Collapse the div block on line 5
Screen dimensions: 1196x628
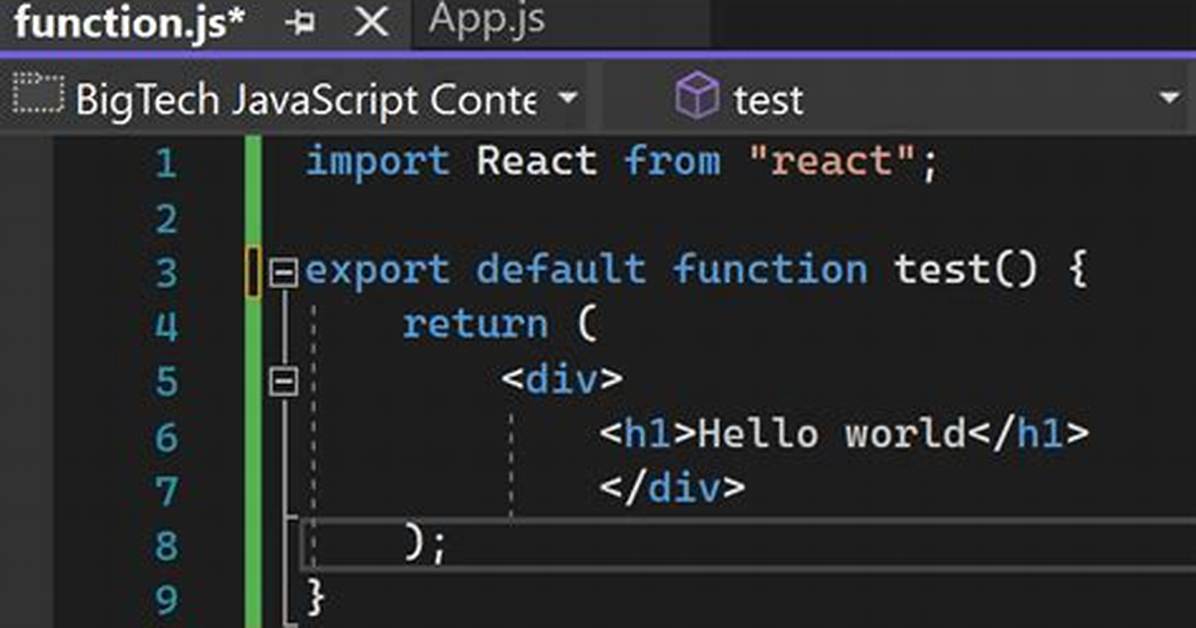point(284,381)
